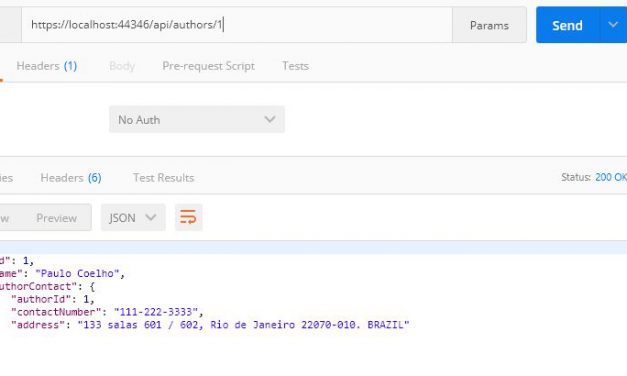The width and height of the screenshot is (627, 376).
Task: Click into the request URL field
Action: coord(237,25)
